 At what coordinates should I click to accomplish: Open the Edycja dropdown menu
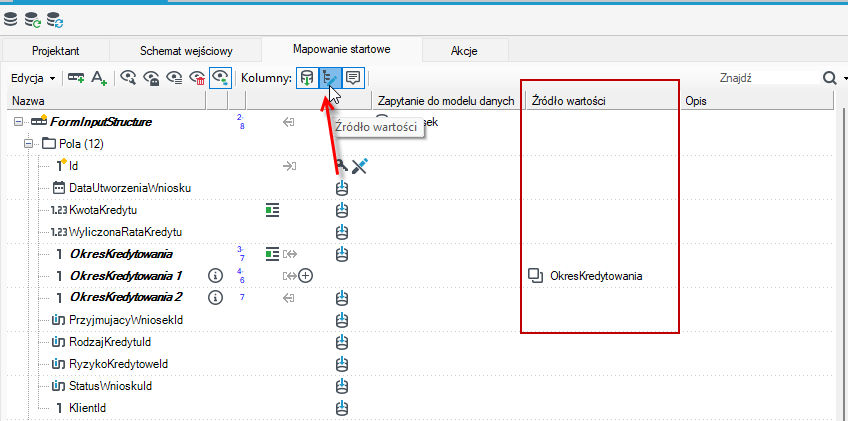click(x=33, y=78)
